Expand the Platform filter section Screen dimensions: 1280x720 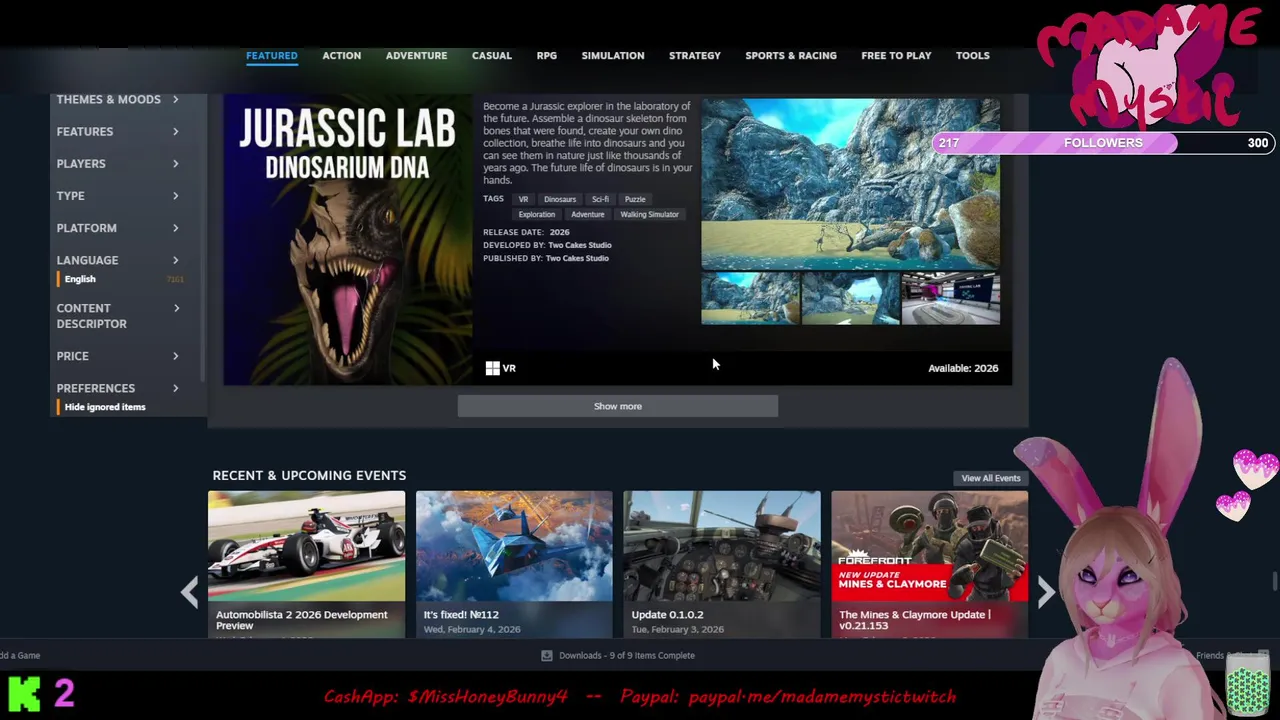(x=118, y=227)
